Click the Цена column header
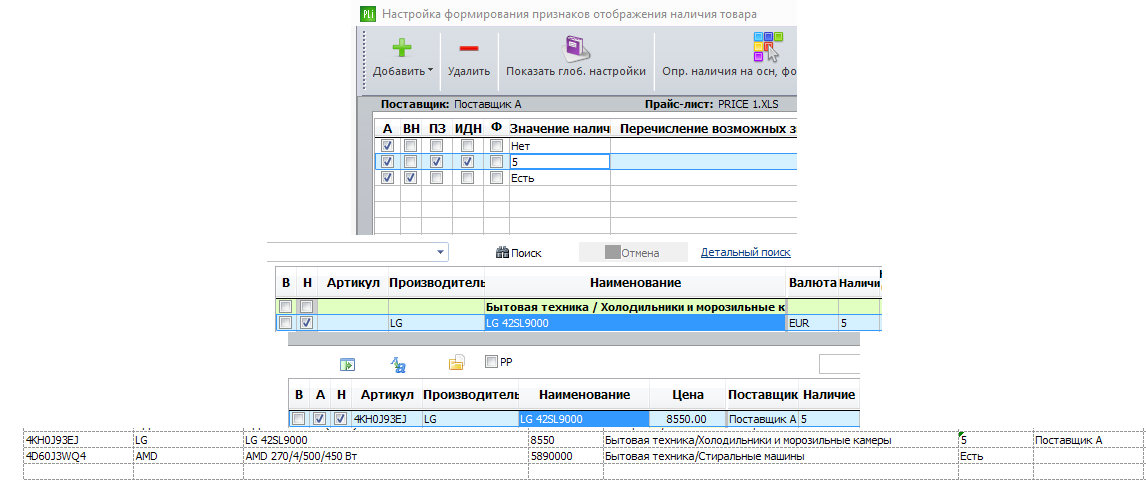The image size is (1146, 480). [688, 395]
